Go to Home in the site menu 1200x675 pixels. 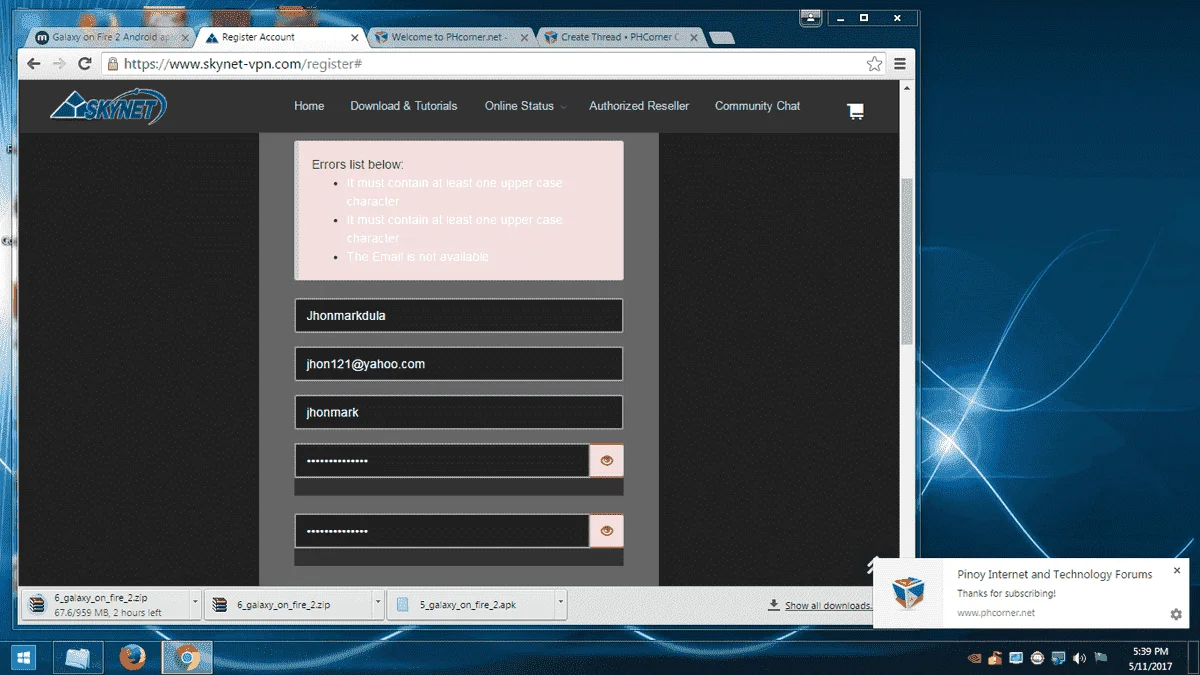coord(309,106)
